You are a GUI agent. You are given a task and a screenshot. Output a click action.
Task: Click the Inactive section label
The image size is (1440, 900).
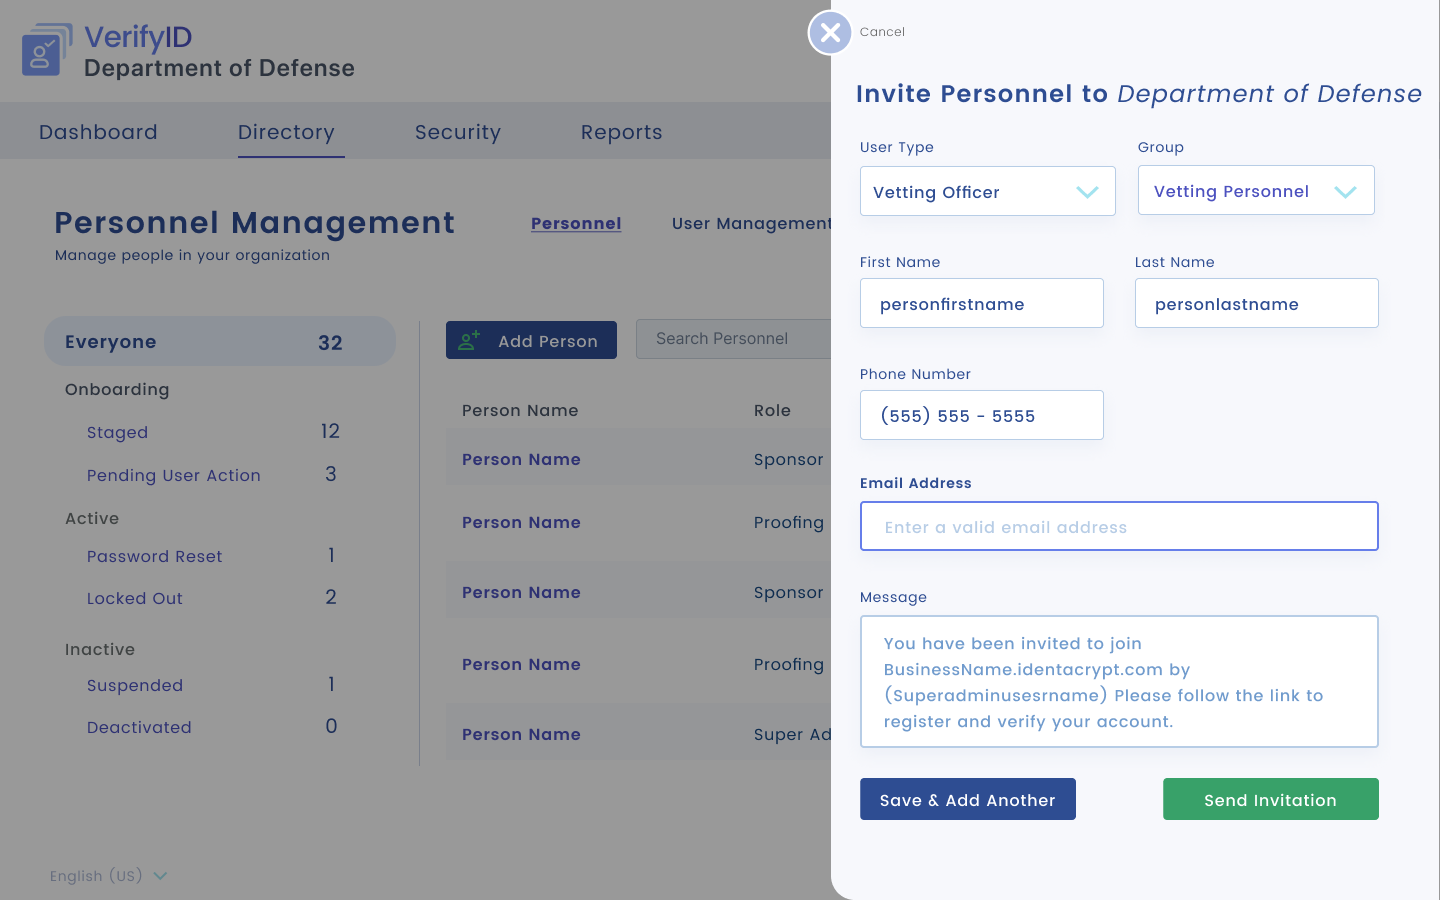100,649
